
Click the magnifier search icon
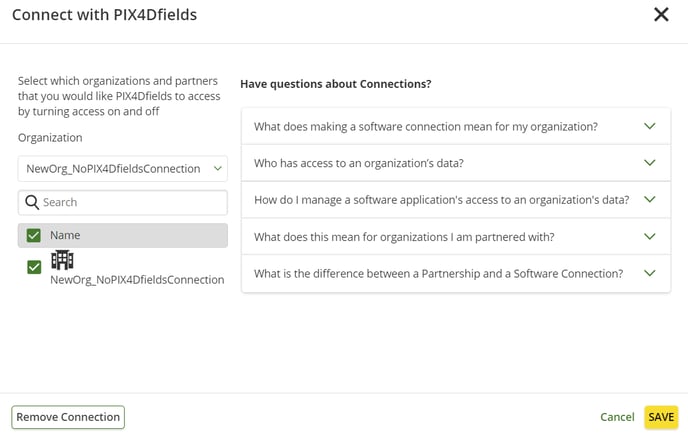point(32,202)
